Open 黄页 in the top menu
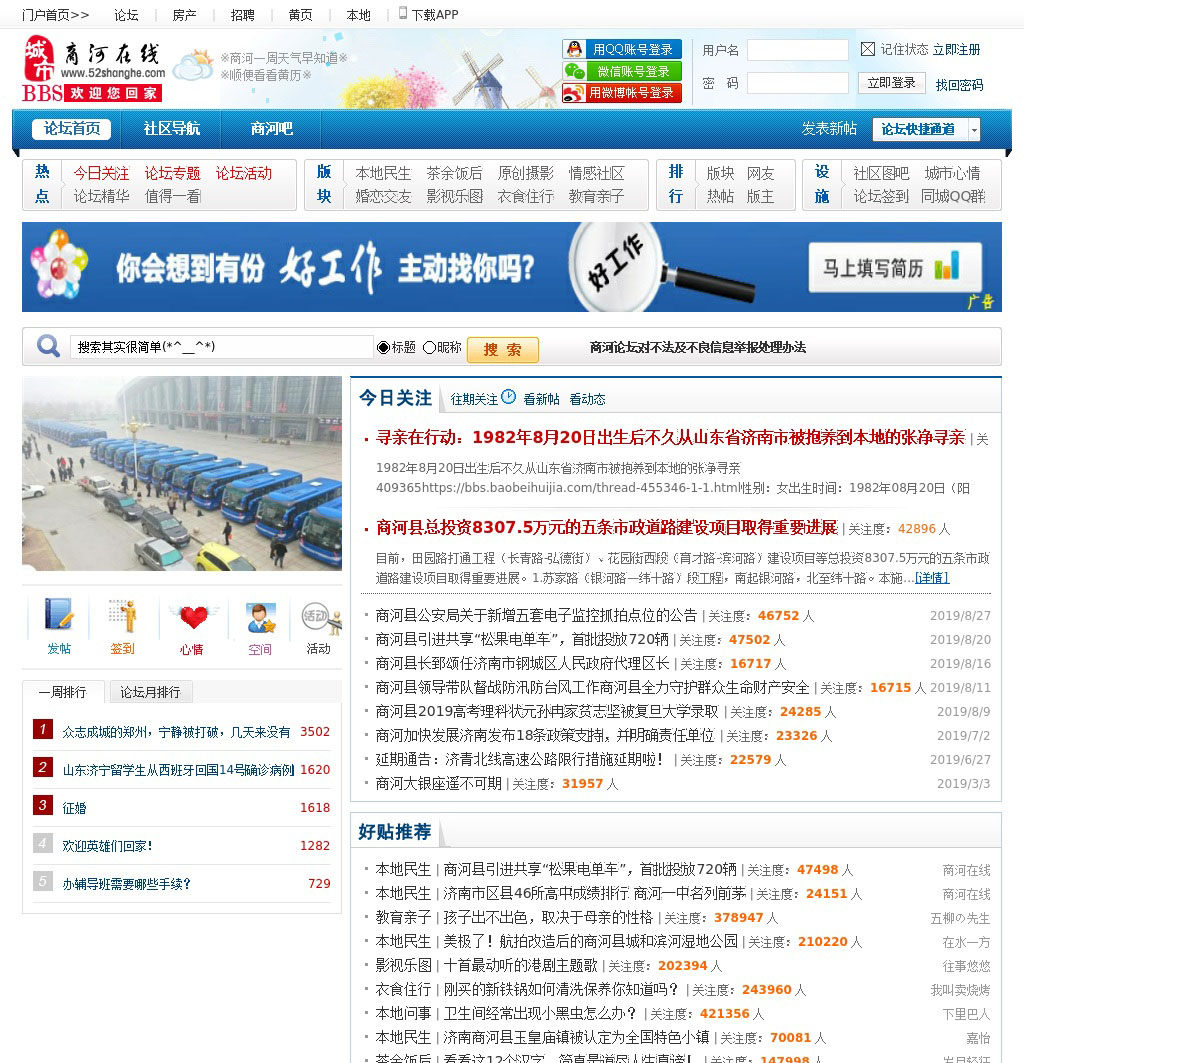1200x1063 pixels. (300, 15)
